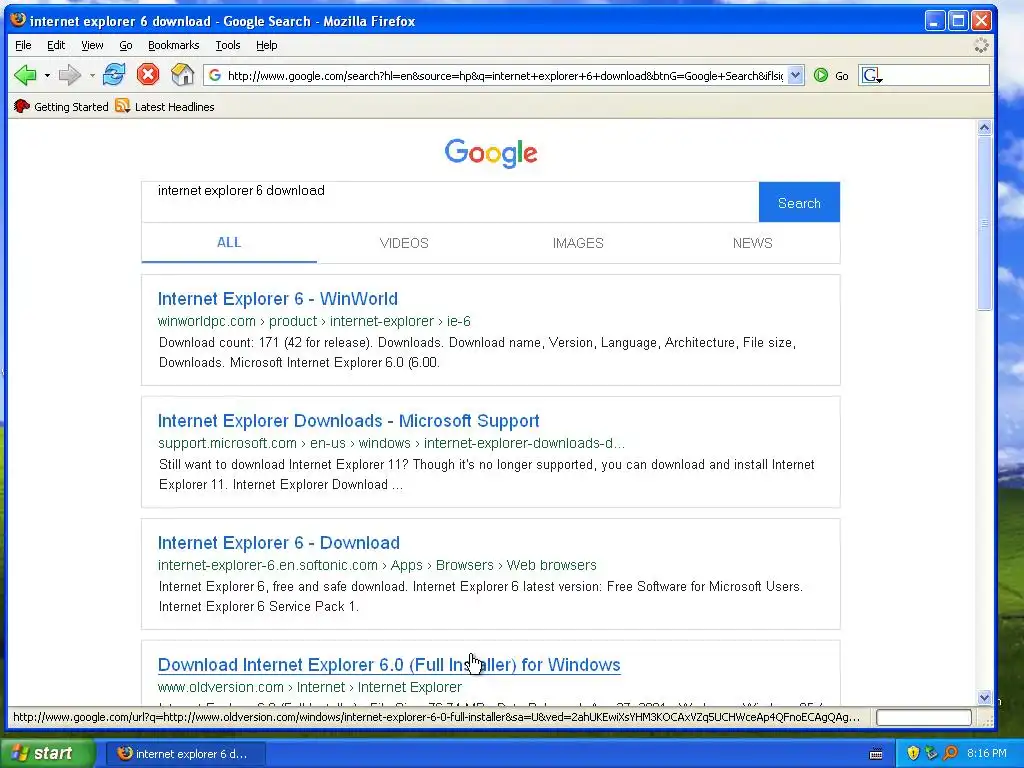Open the Latest Headlines feed bookmark

[165, 106]
